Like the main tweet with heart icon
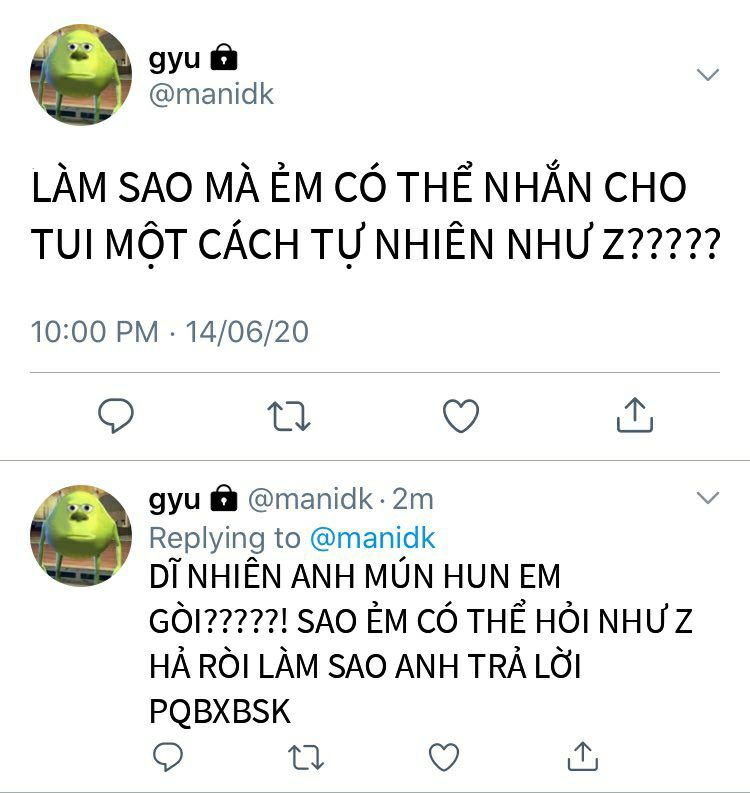The height and width of the screenshot is (793, 750). 461,416
